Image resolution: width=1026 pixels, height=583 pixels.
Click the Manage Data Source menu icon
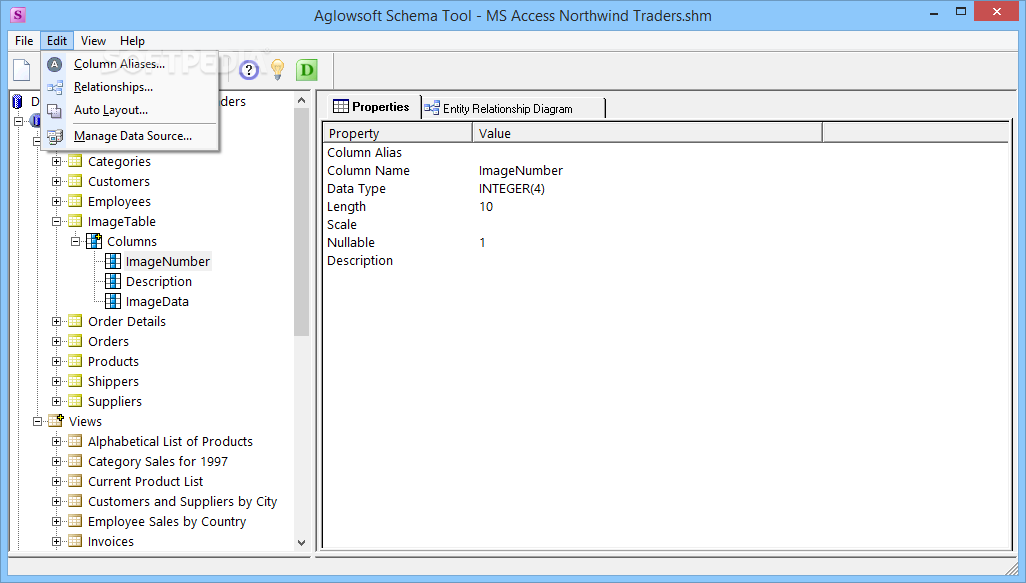point(55,136)
